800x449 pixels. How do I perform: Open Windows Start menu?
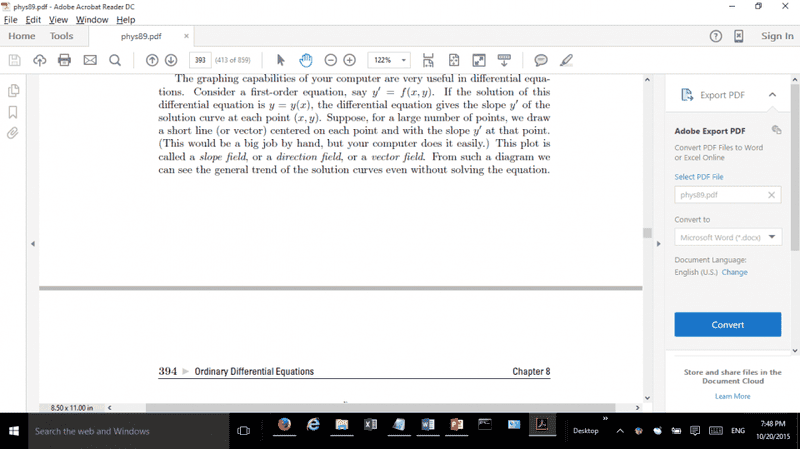tap(14, 431)
